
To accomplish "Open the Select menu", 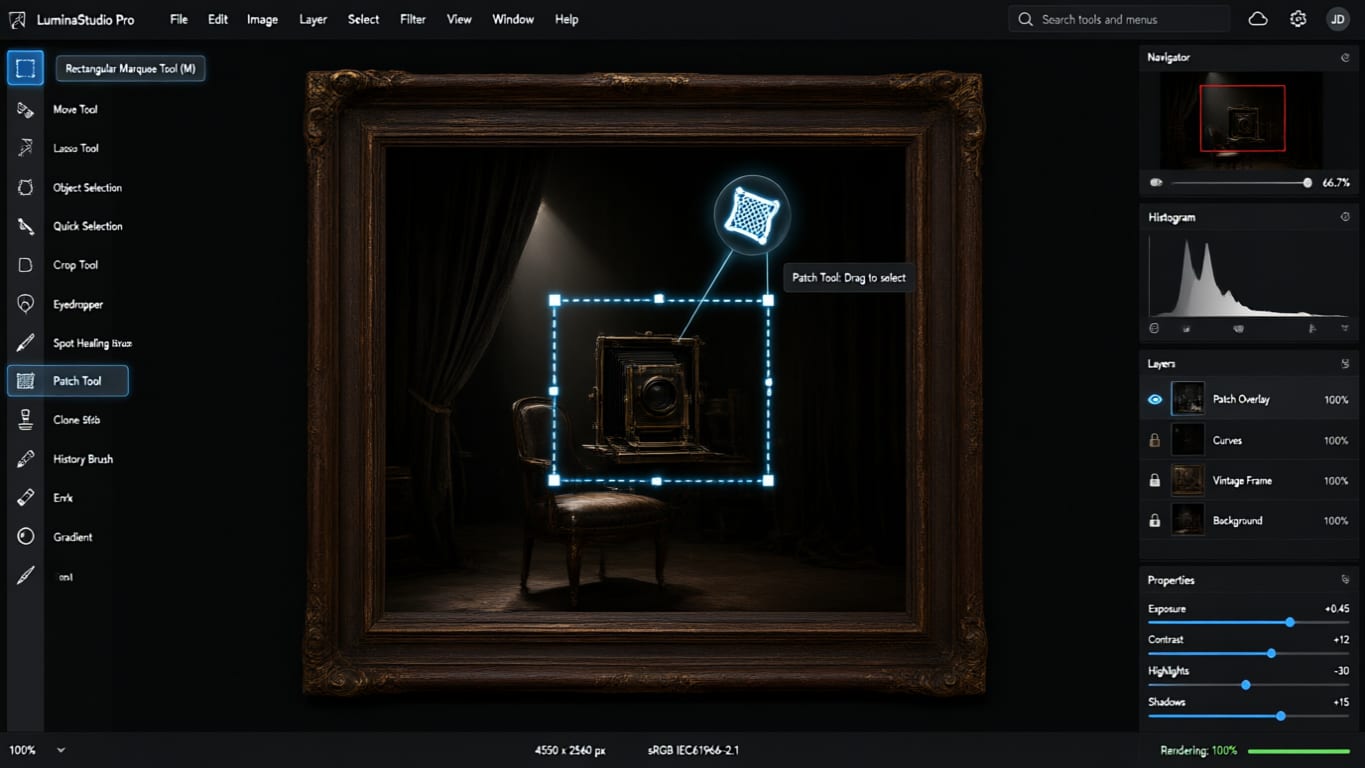I will pyautogui.click(x=363, y=19).
